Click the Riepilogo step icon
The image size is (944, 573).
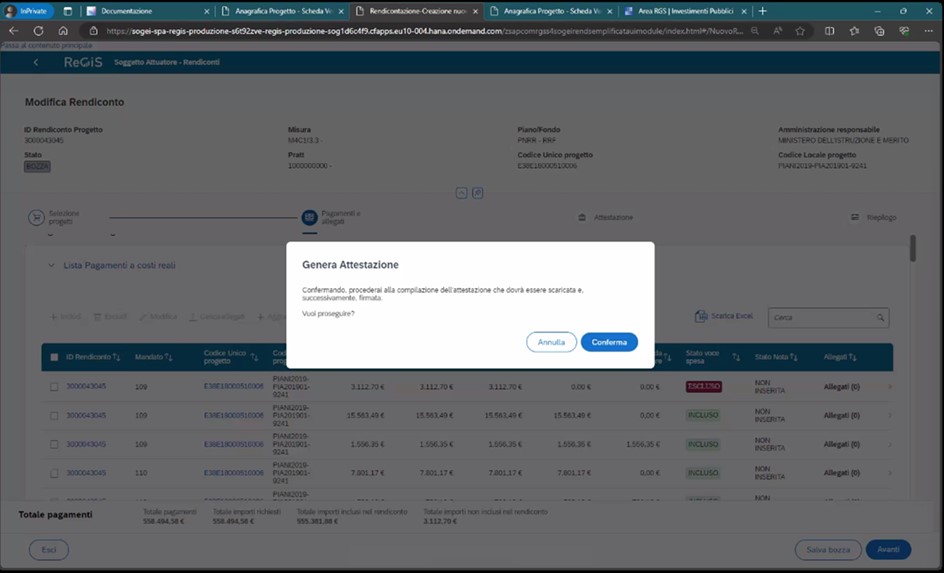pyautogui.click(x=856, y=217)
